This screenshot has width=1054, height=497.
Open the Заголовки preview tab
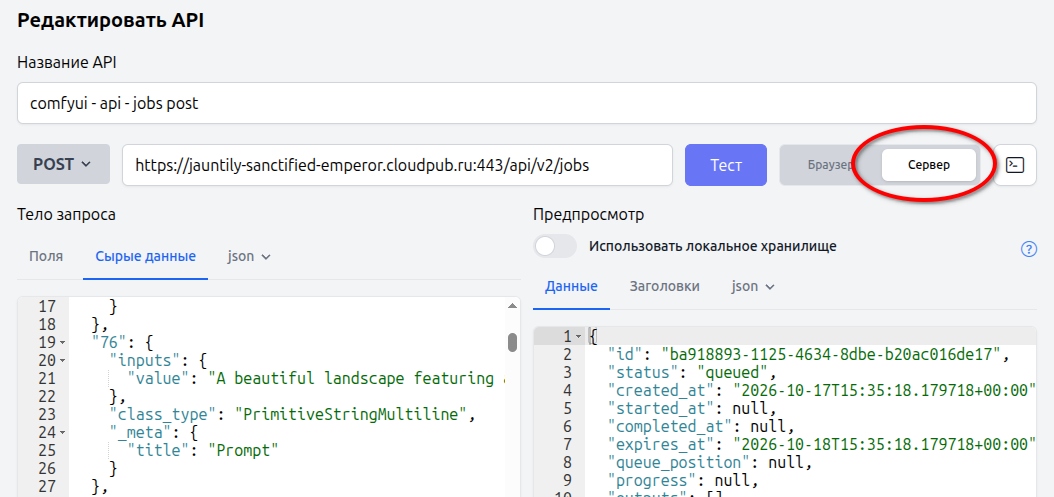664,286
